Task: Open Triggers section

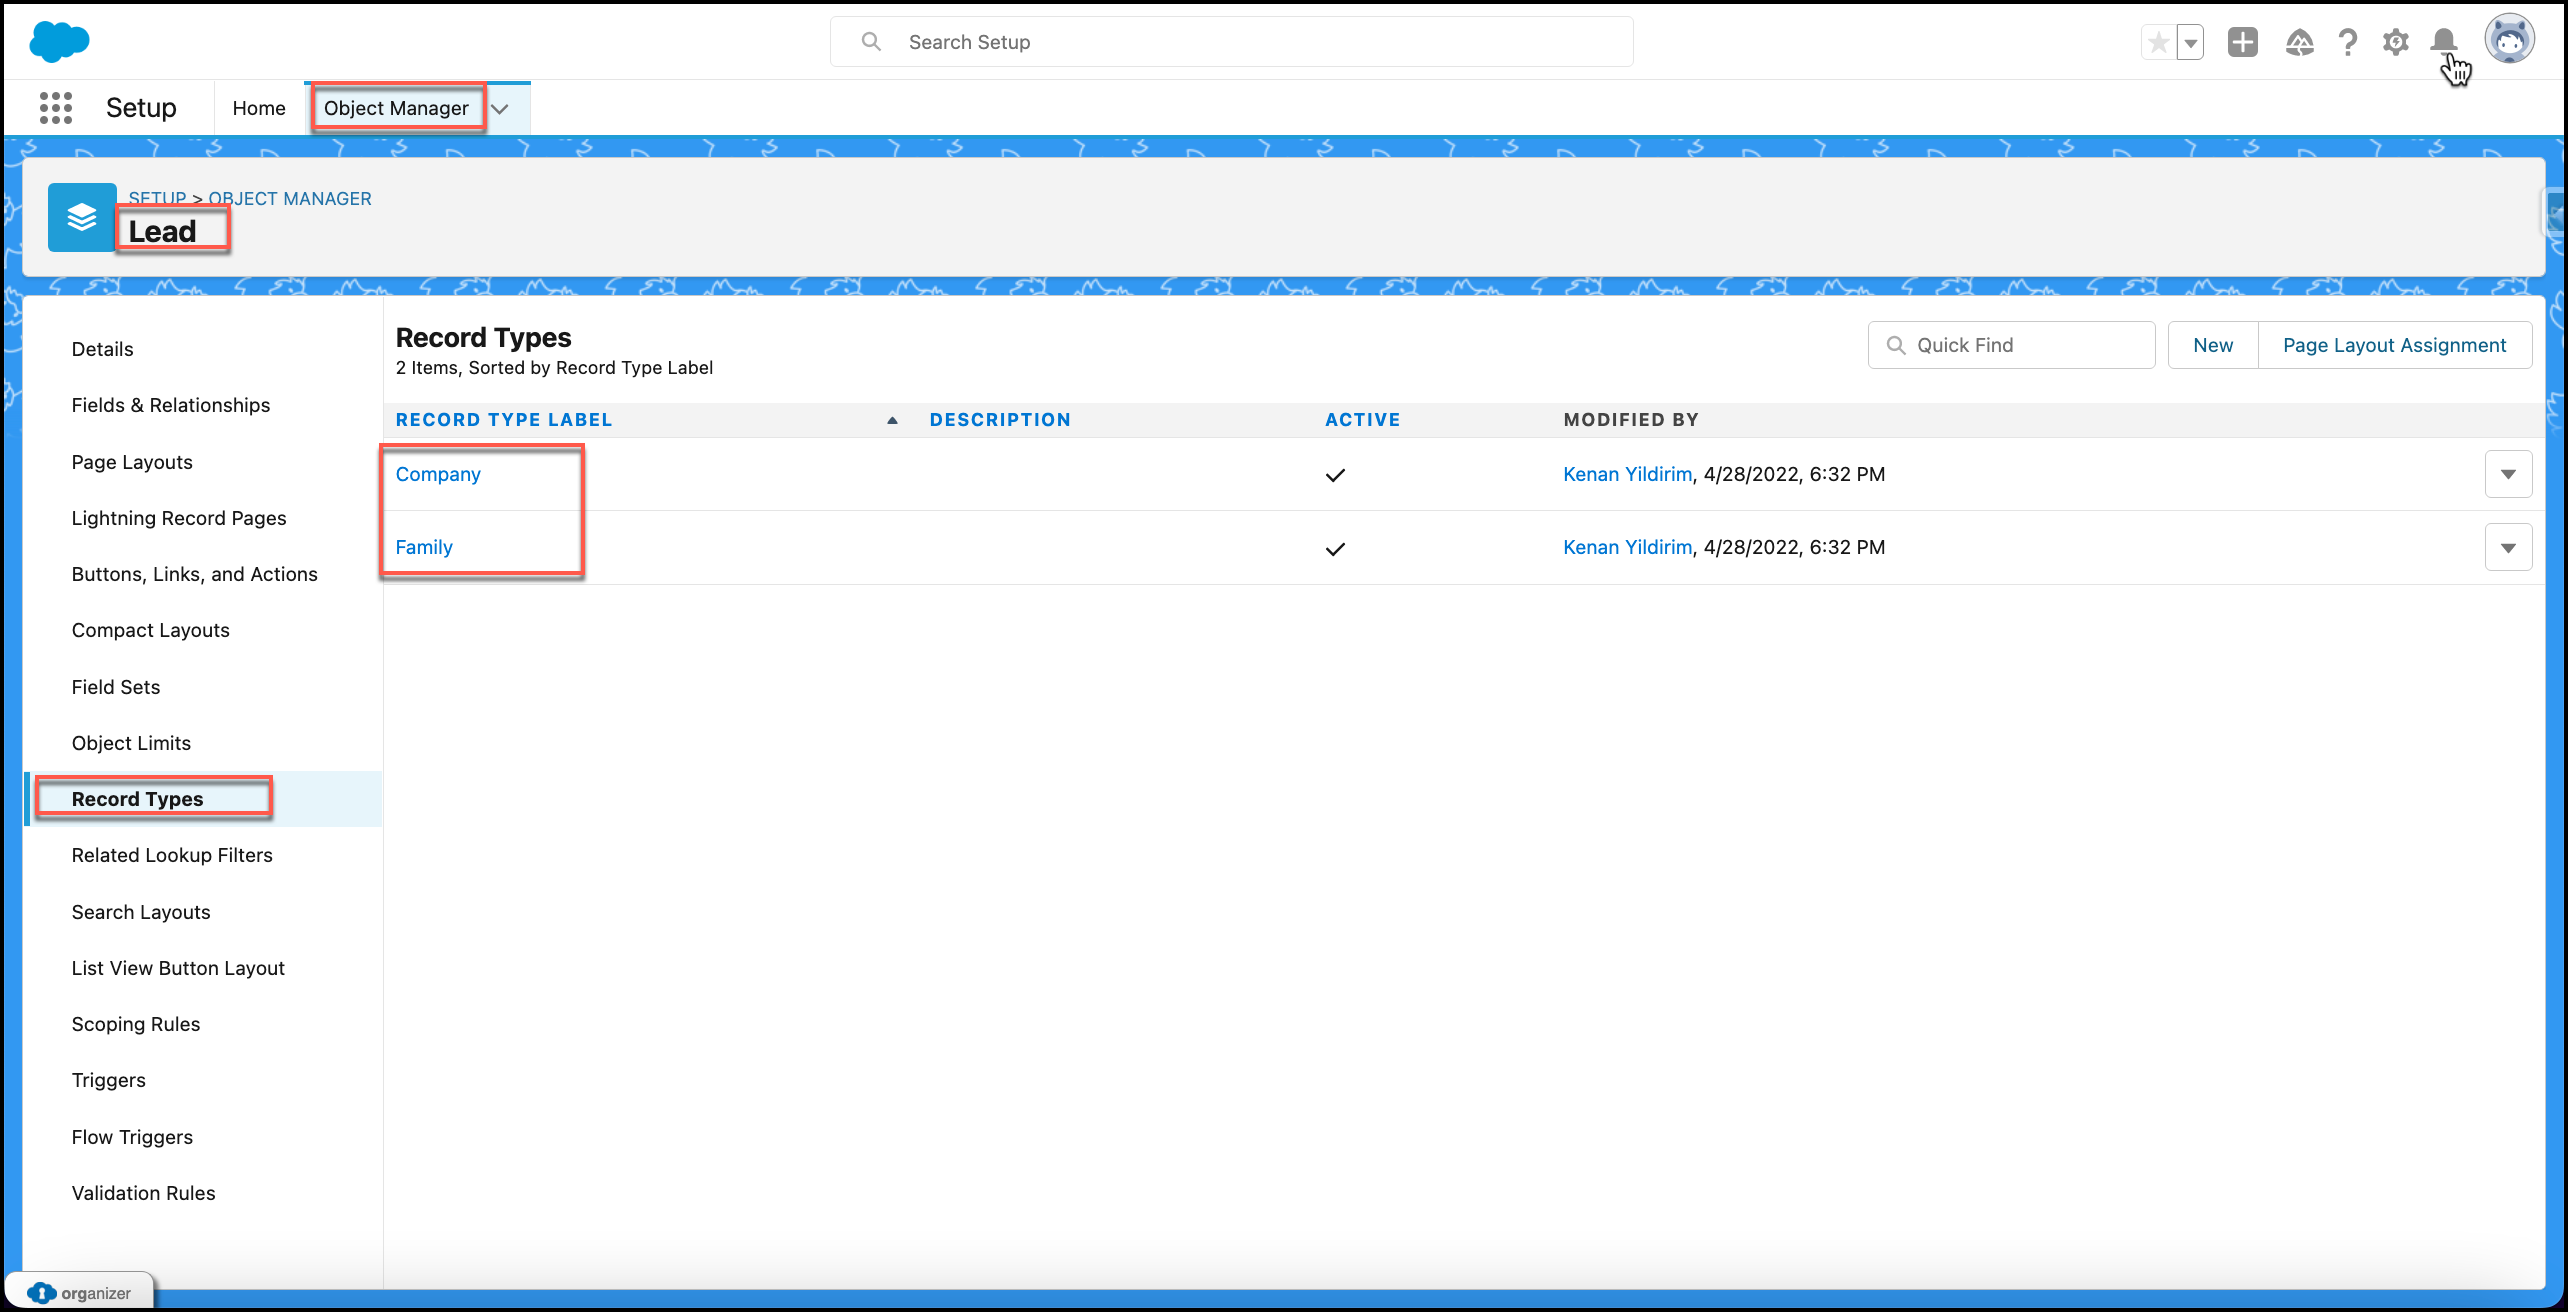Action: (x=109, y=1080)
